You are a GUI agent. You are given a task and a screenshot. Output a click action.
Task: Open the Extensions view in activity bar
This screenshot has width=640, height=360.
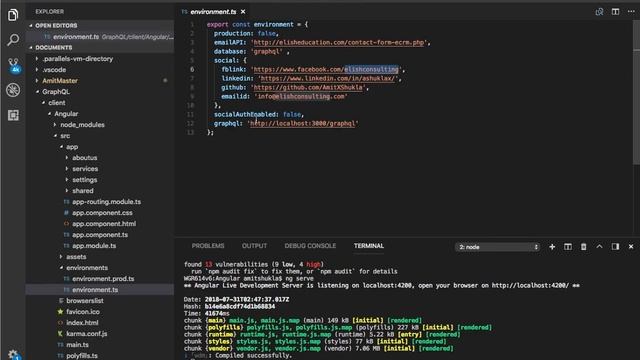coord(13,115)
